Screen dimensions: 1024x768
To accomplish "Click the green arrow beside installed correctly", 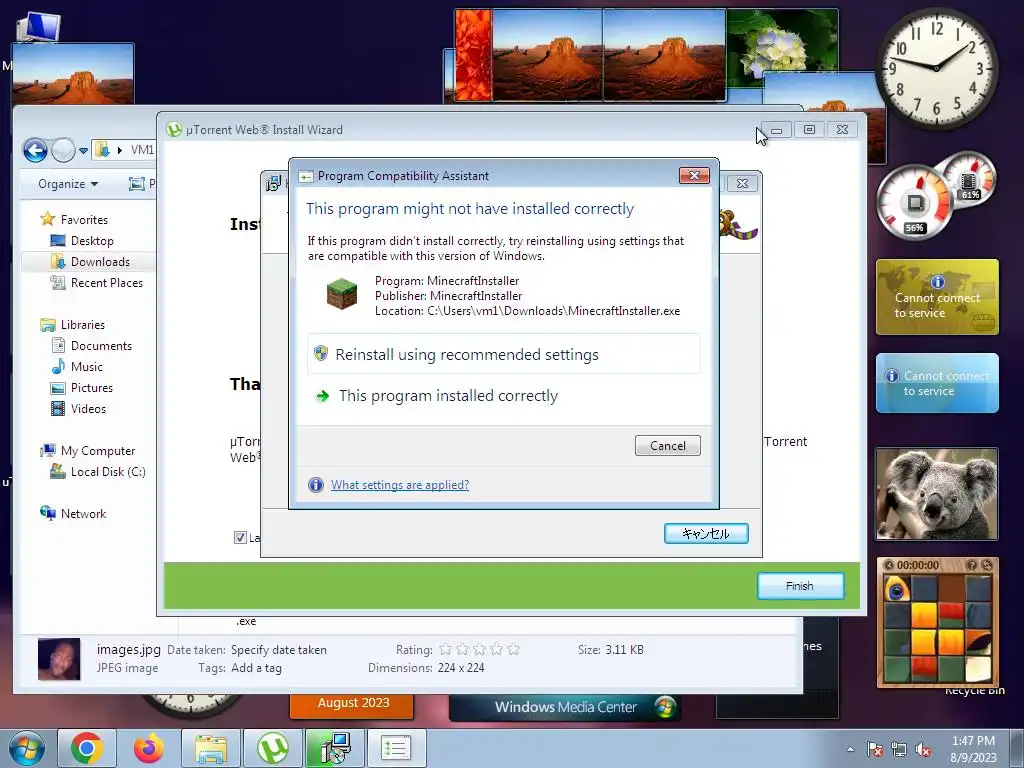I will pyautogui.click(x=322, y=396).
